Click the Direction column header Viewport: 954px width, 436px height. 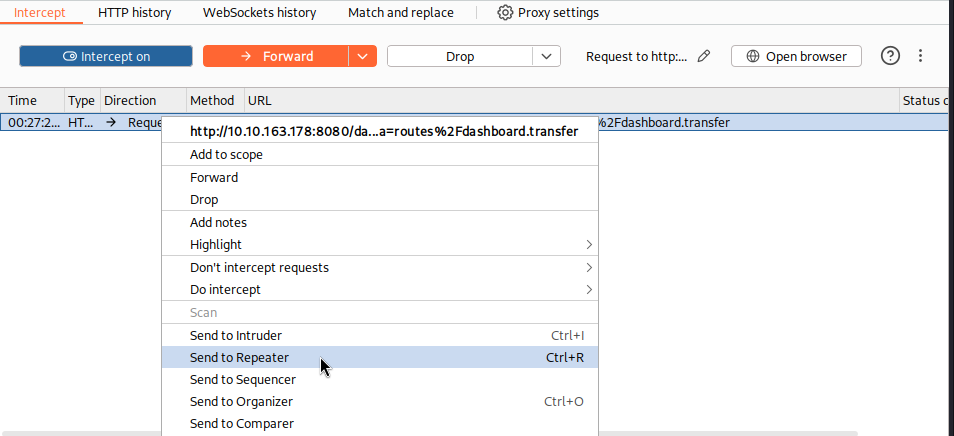coord(144,100)
